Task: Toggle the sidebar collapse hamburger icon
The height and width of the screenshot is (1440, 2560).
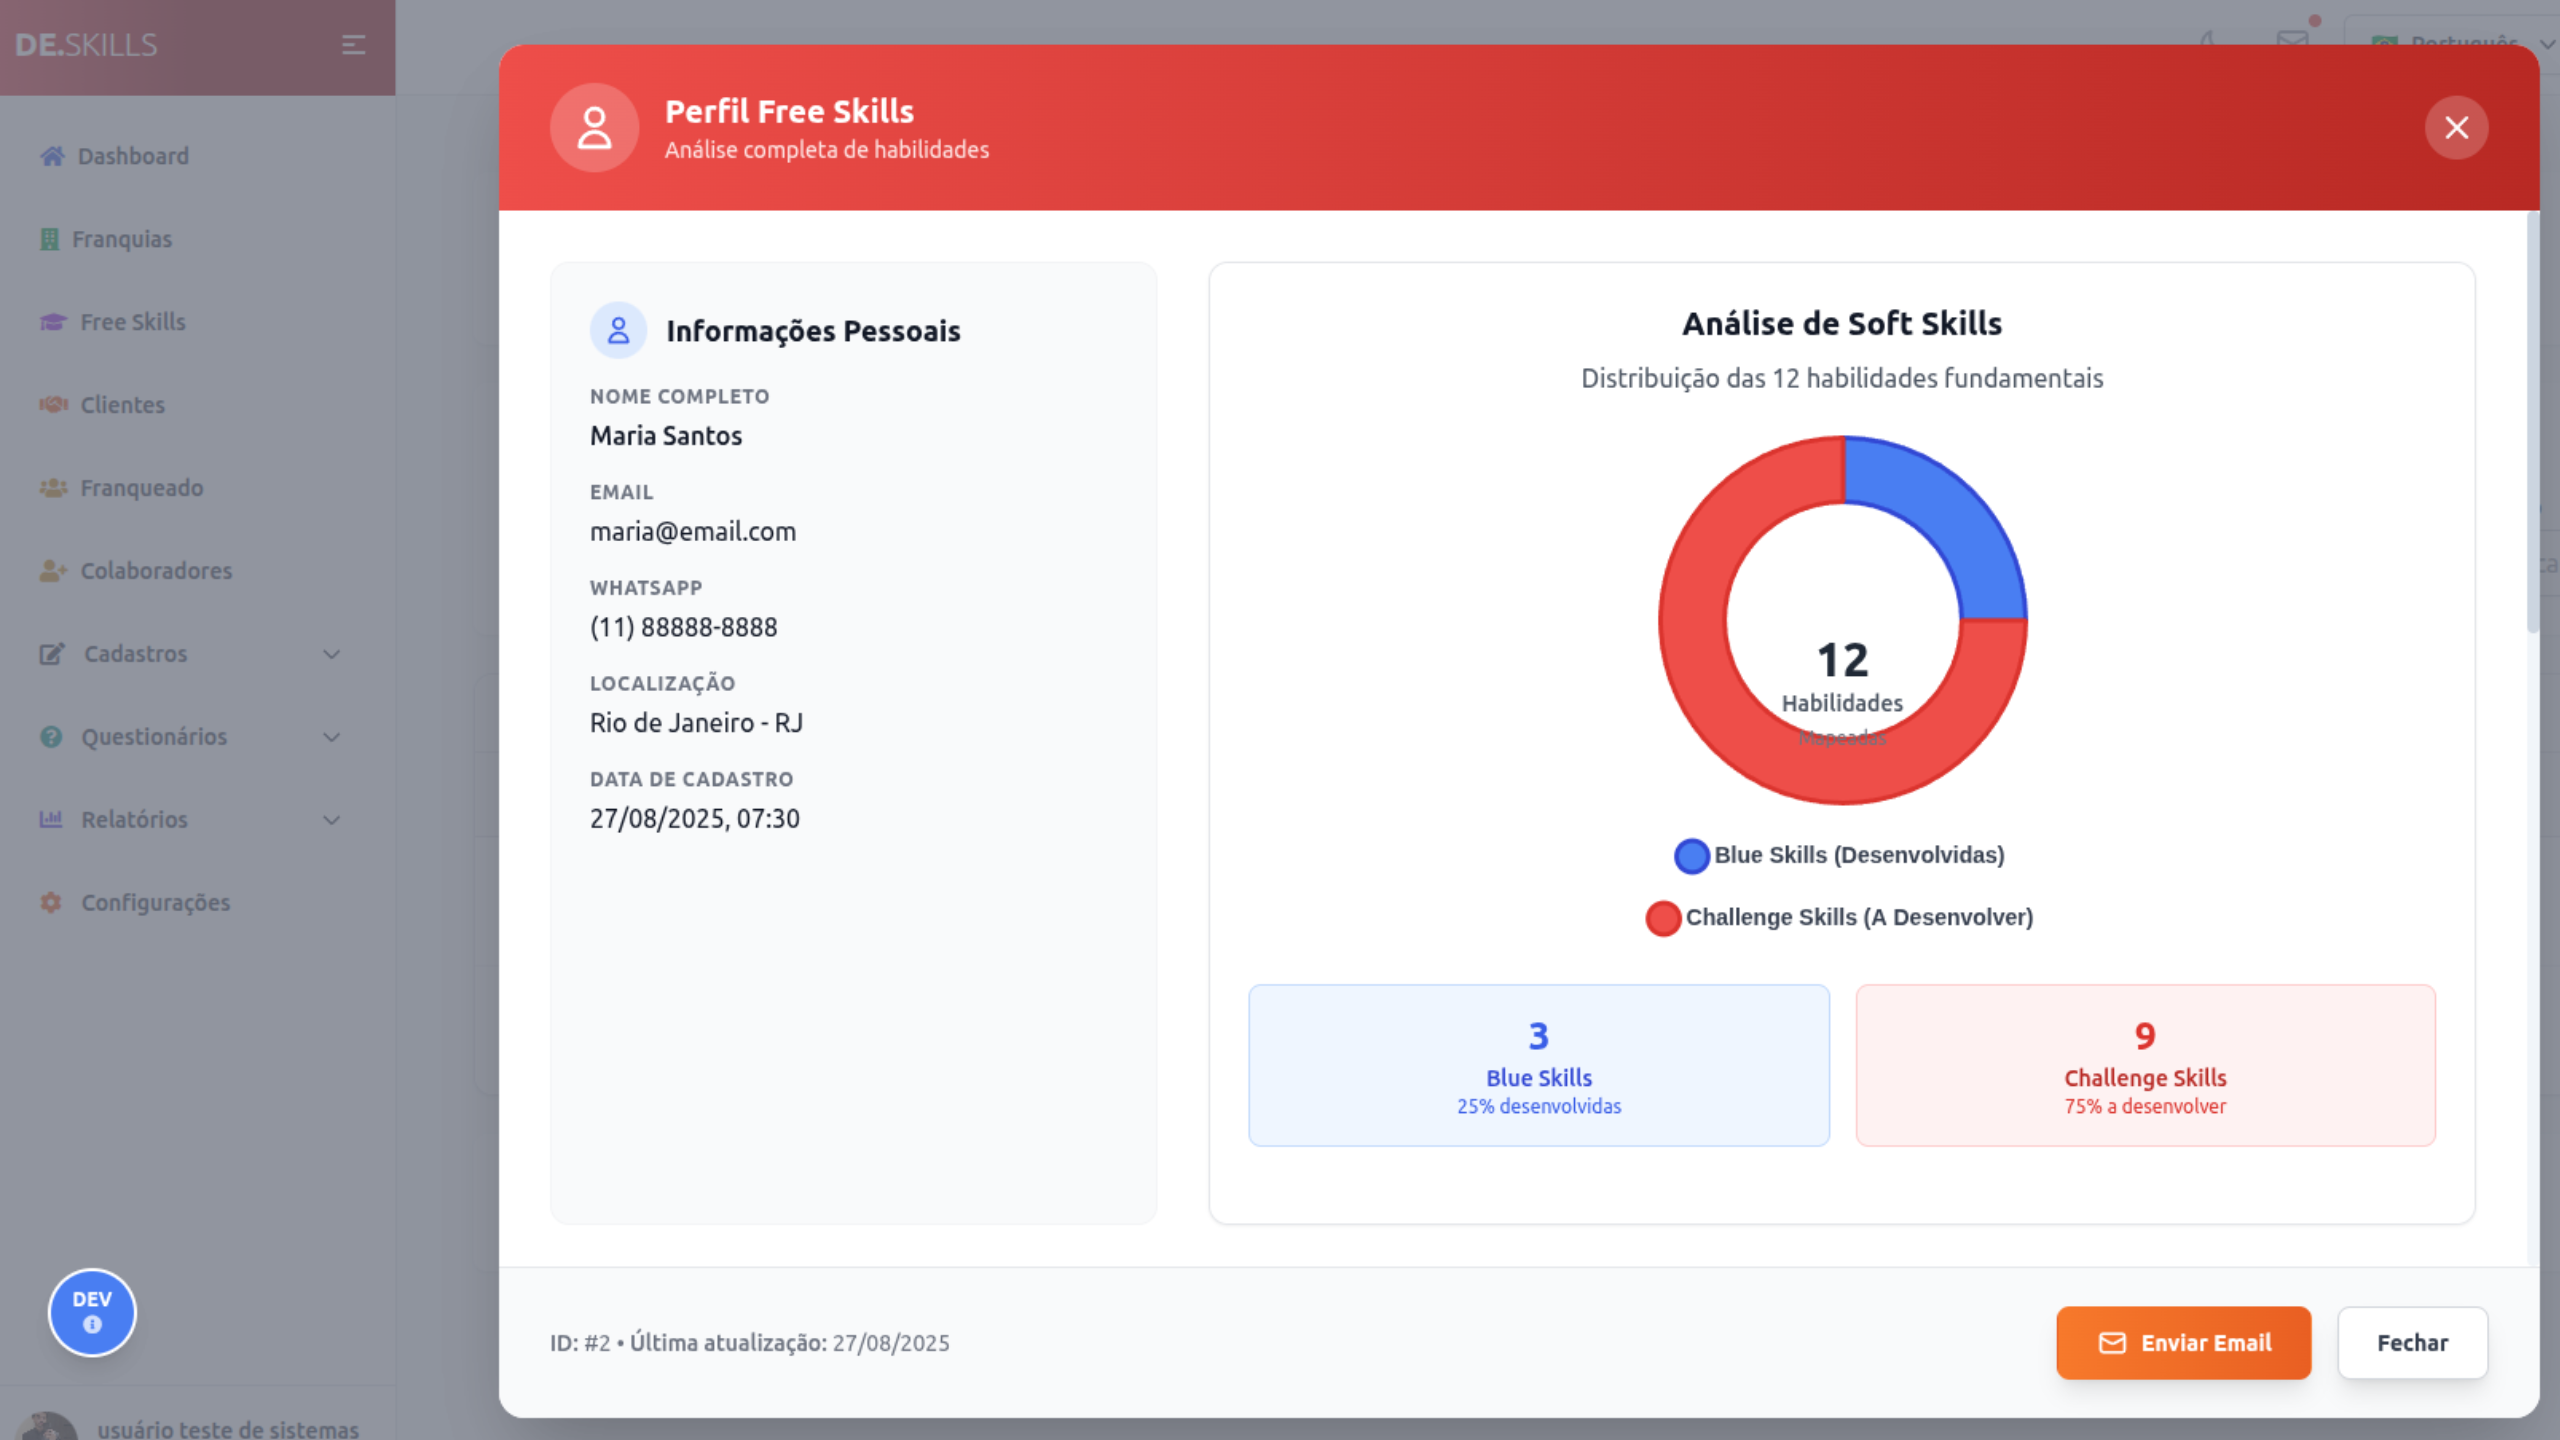Action: coord(353,45)
